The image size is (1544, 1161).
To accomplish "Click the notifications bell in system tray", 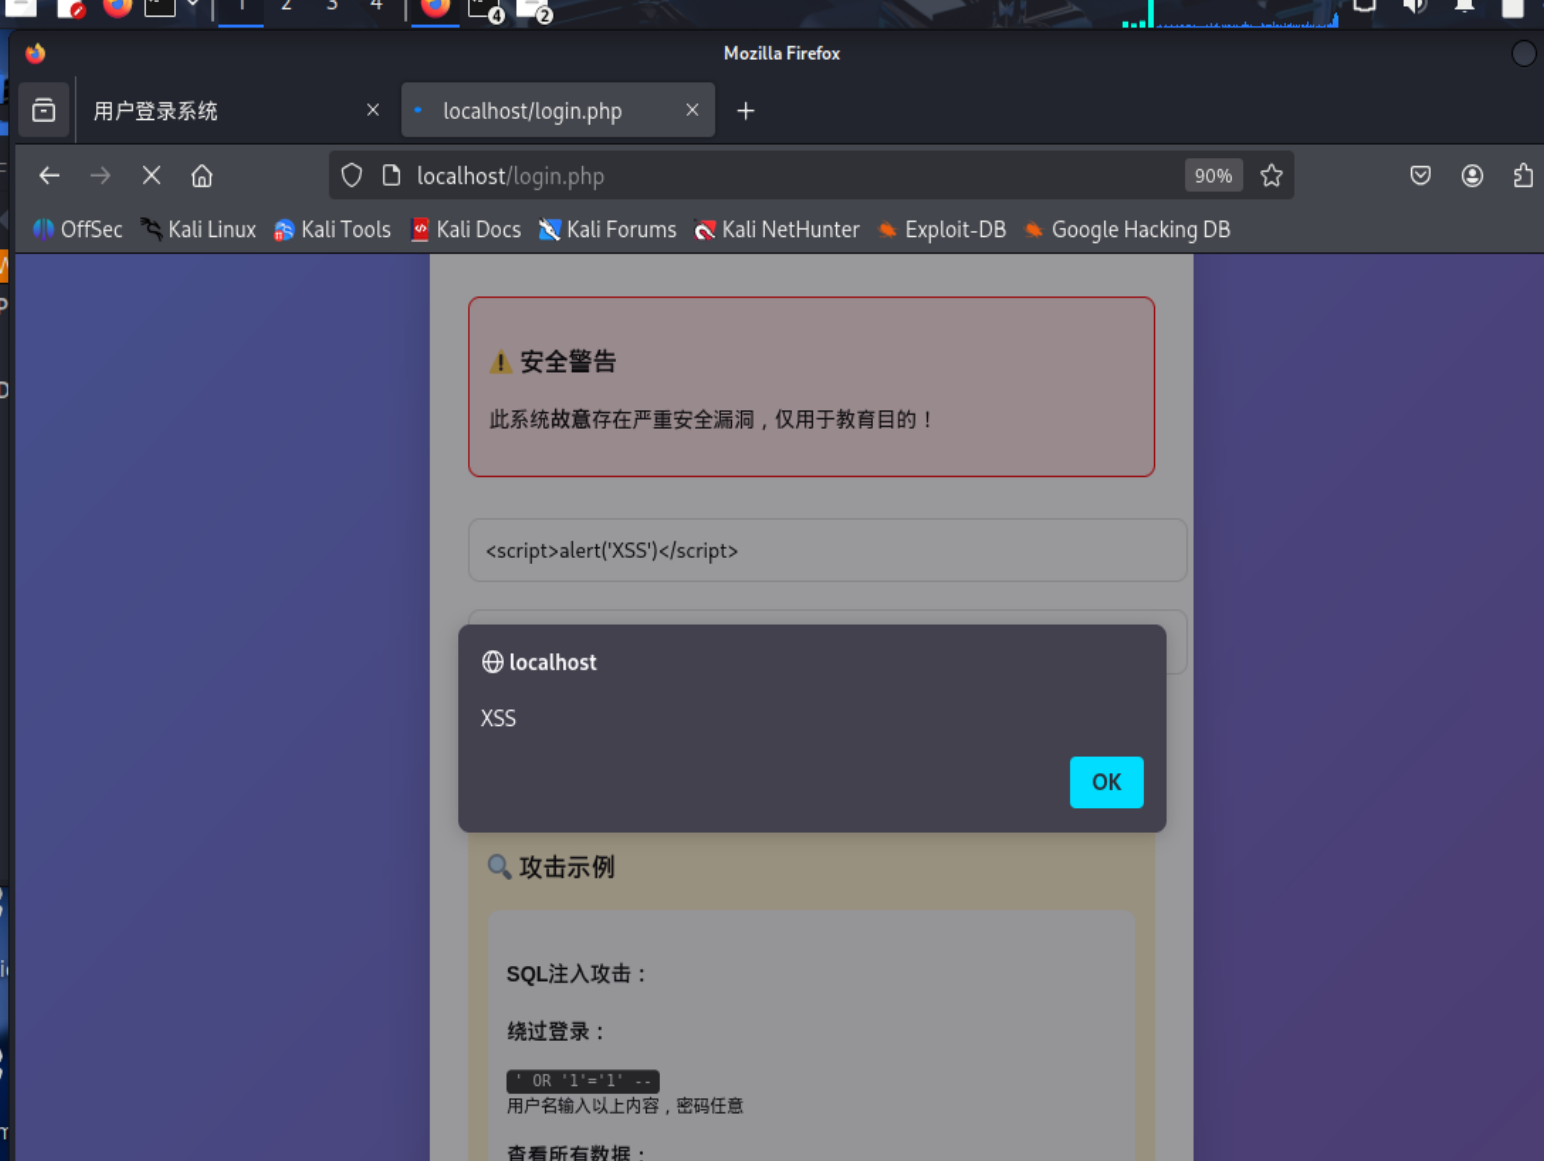I will [1464, 6].
